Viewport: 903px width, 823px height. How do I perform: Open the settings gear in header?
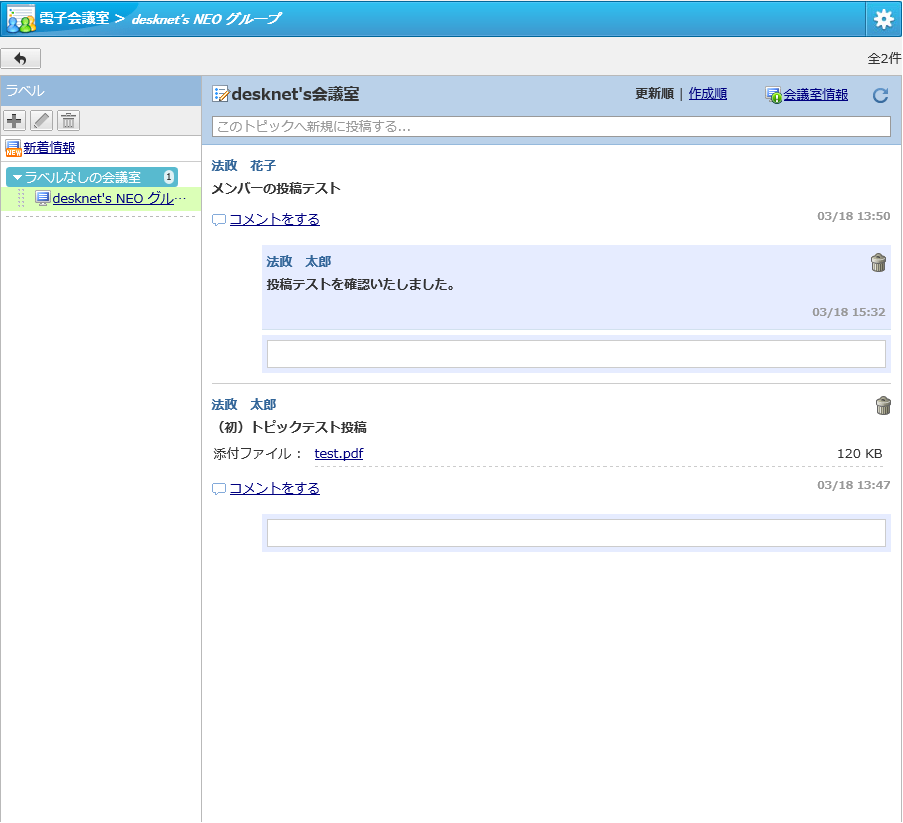[x=883, y=19]
